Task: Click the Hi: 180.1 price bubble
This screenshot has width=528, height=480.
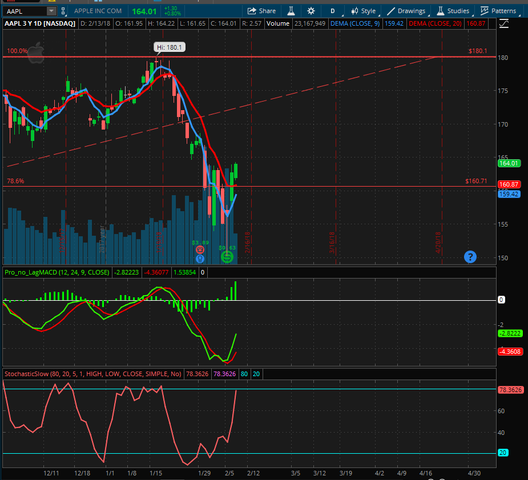Action: [x=170, y=47]
